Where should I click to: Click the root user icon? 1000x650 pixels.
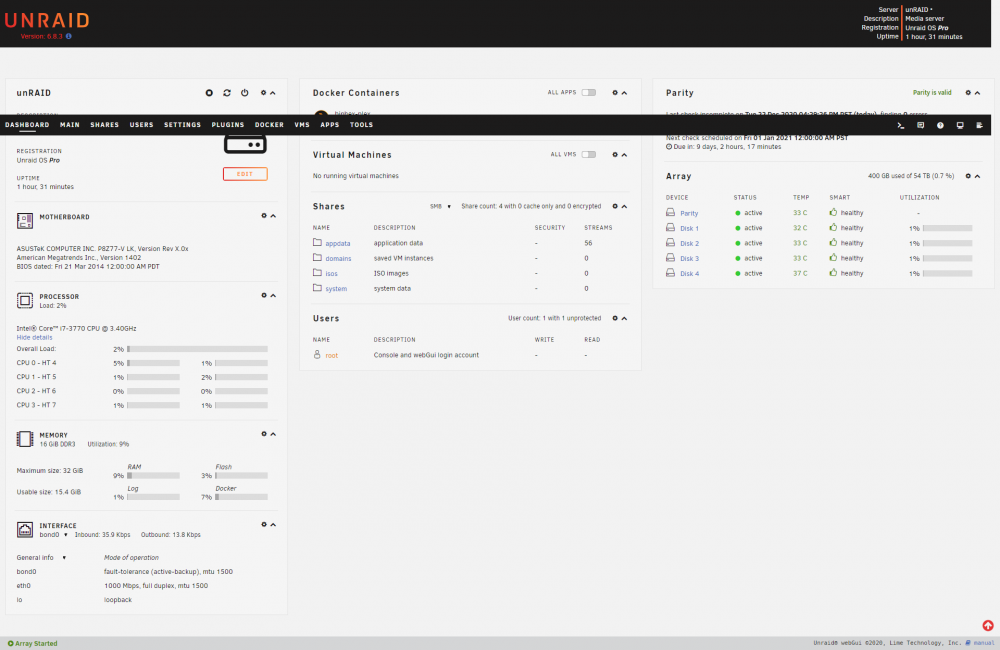click(x=317, y=355)
